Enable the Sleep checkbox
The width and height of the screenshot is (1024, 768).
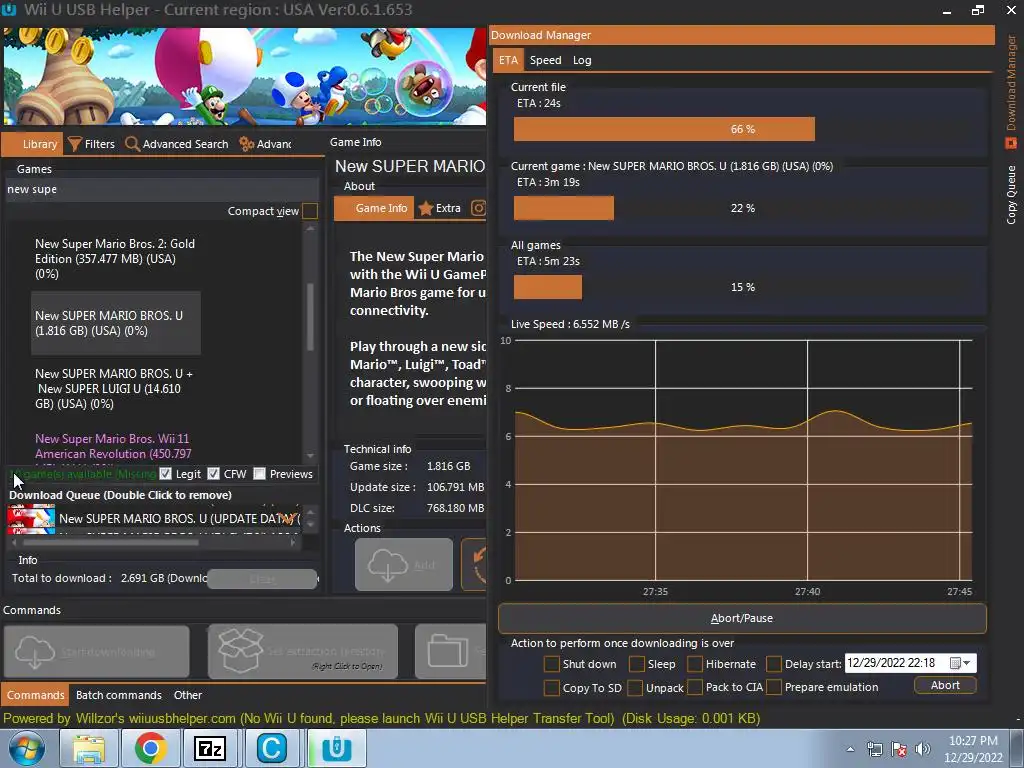[x=637, y=664]
